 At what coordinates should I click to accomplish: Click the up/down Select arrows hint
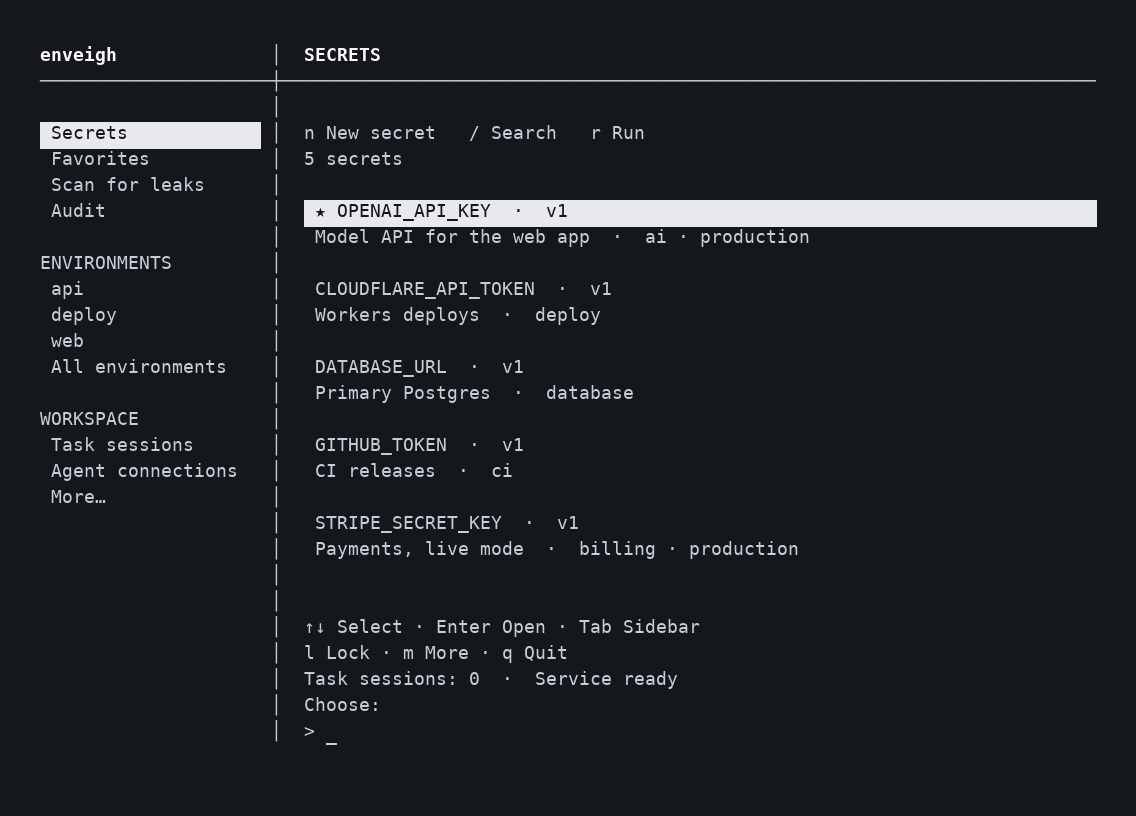coord(353,628)
